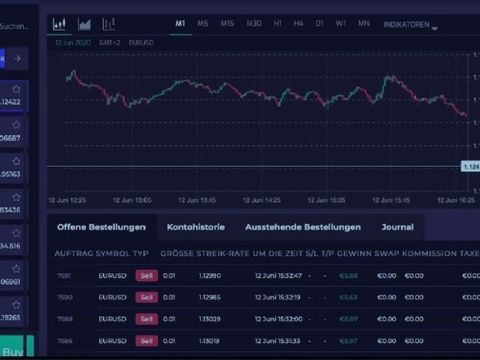The image size is (480, 360).
Task: Click the price marker on chart axis
Action: 470,166
